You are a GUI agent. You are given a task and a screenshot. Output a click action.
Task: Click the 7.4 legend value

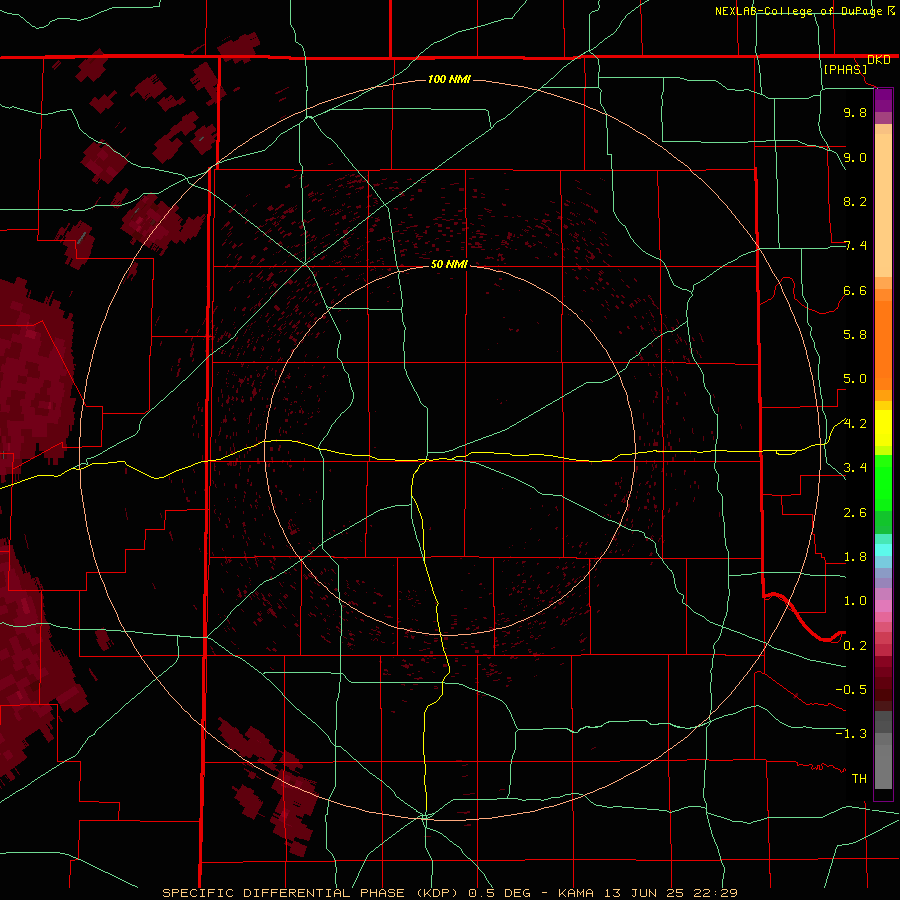pyautogui.click(x=855, y=246)
